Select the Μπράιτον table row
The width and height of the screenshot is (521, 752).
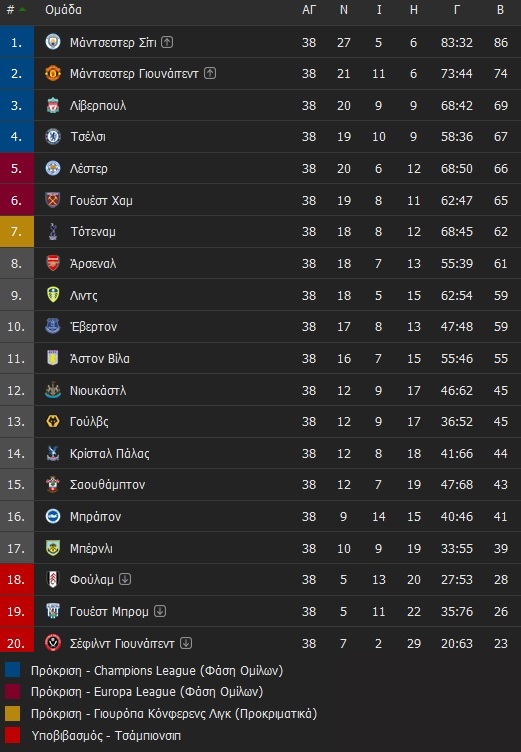pos(260,516)
